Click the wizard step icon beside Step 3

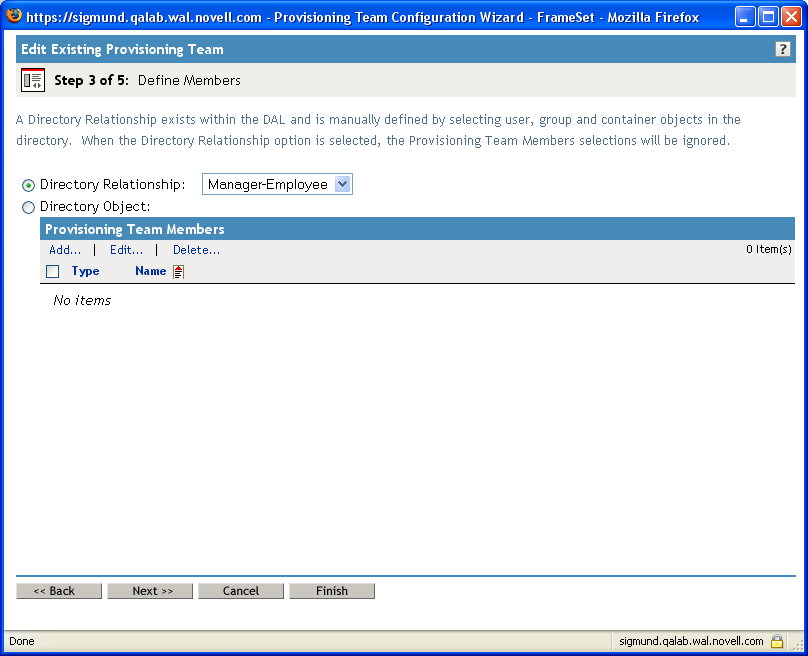coord(33,80)
